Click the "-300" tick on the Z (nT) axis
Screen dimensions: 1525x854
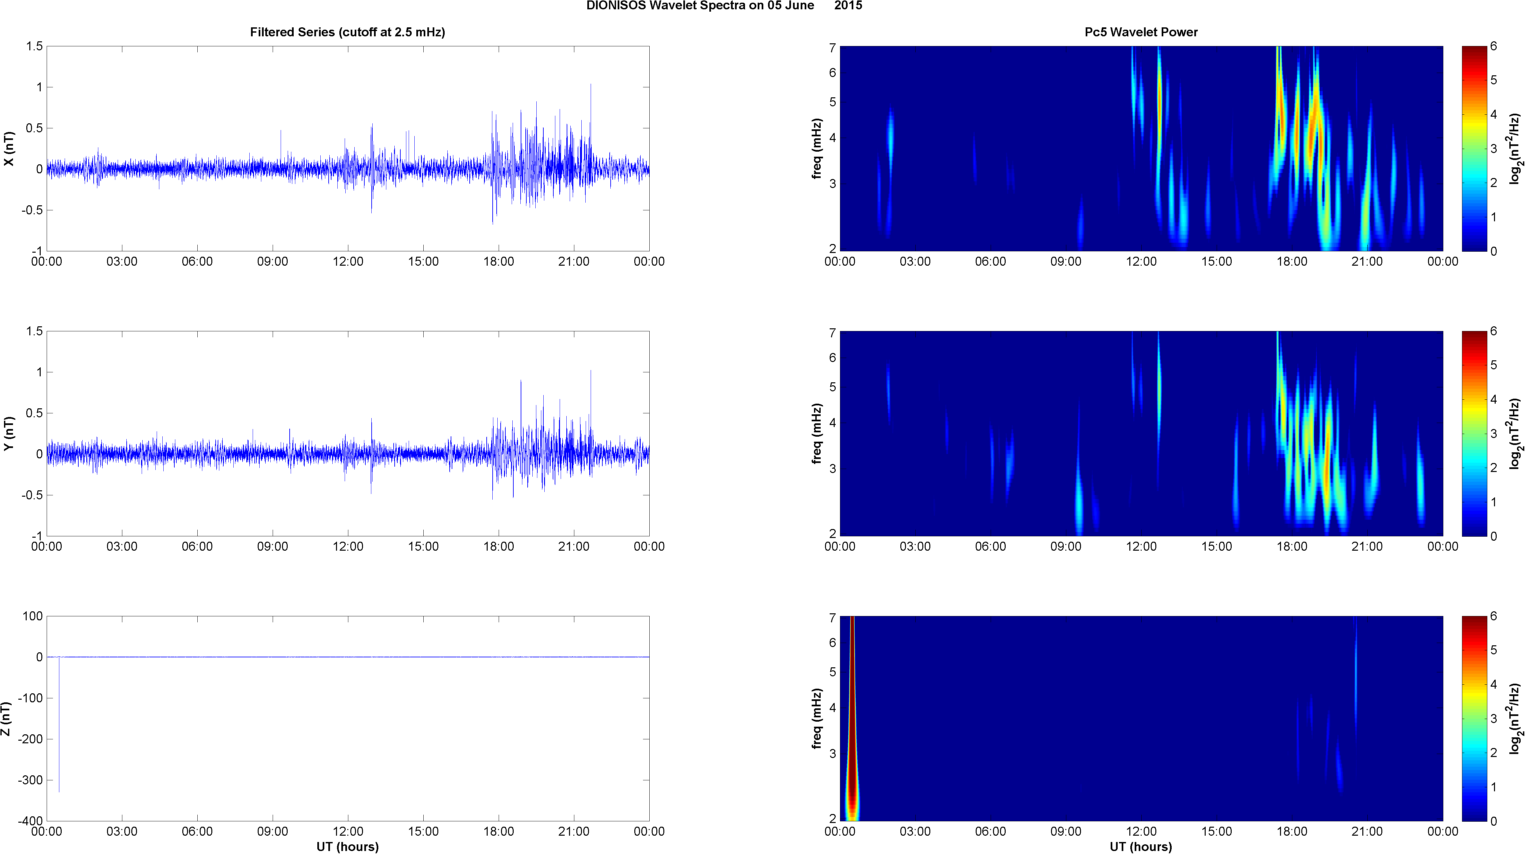(x=30, y=780)
